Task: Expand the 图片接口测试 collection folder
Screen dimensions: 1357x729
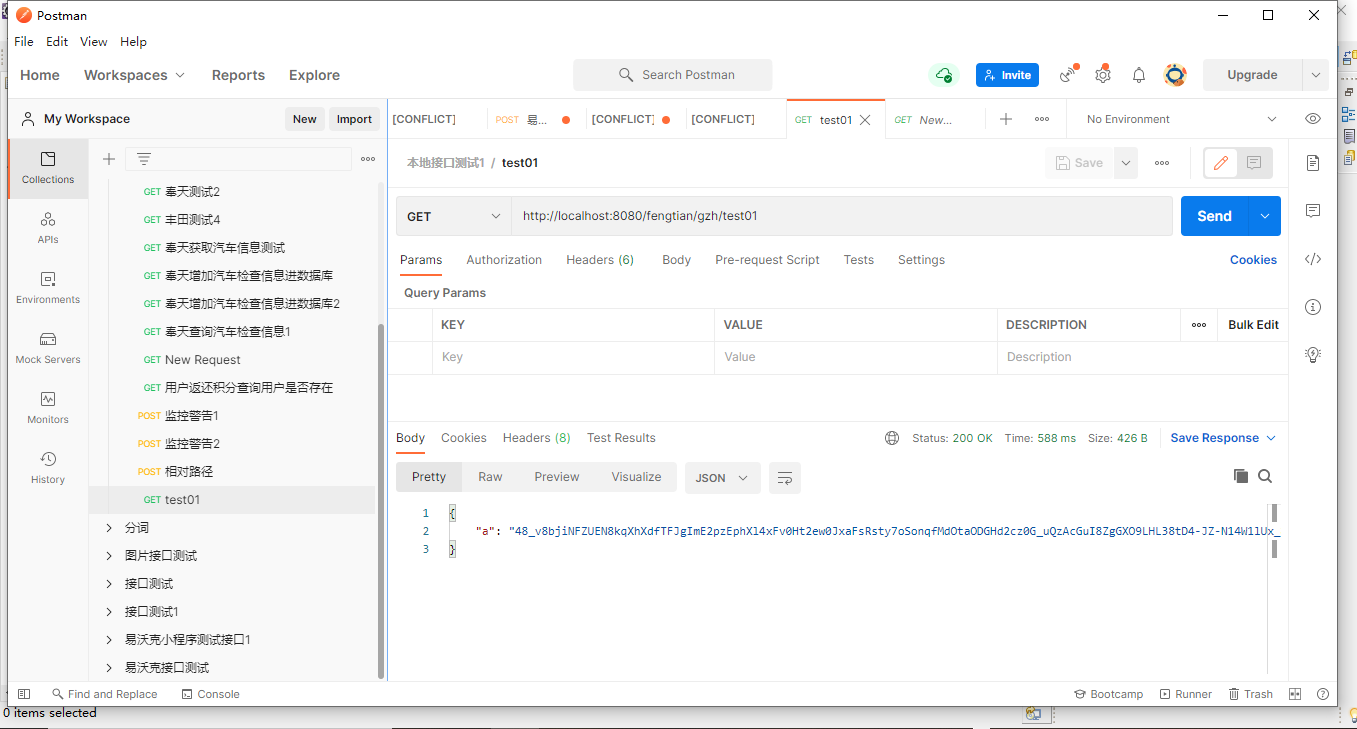Action: point(109,556)
